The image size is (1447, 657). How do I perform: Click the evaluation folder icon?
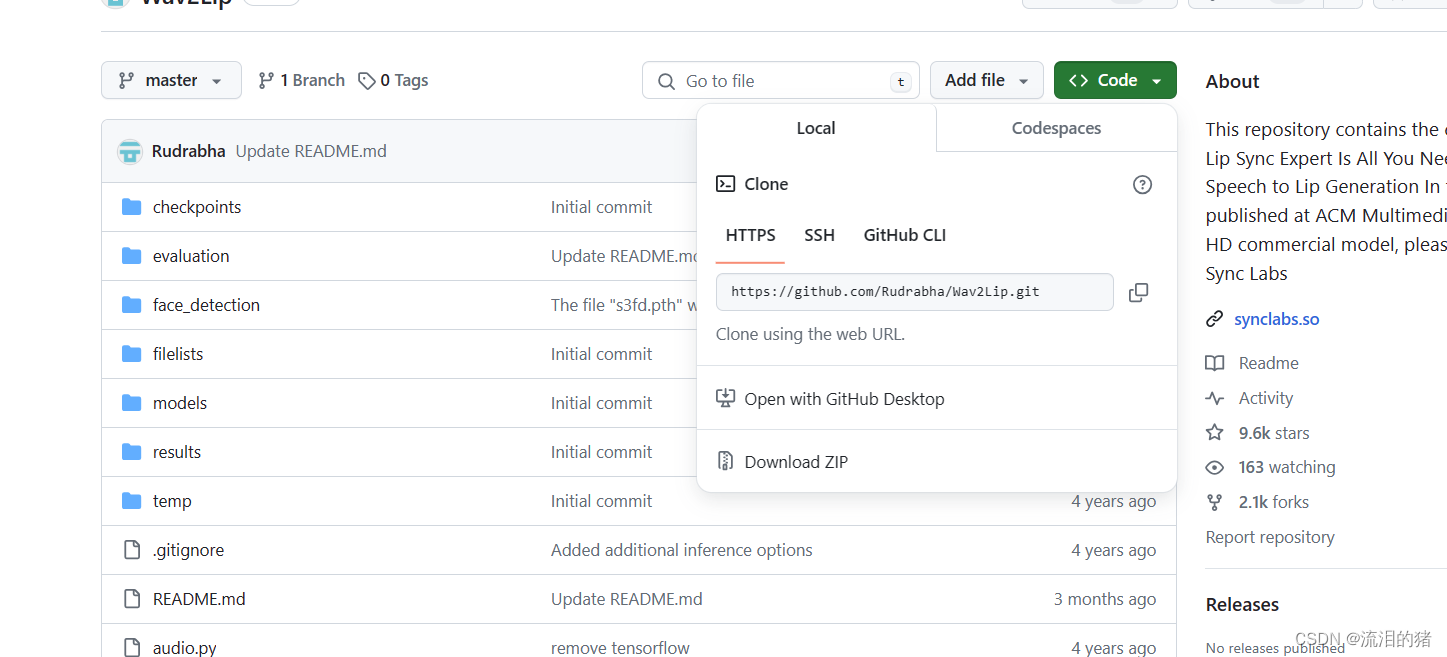click(131, 256)
